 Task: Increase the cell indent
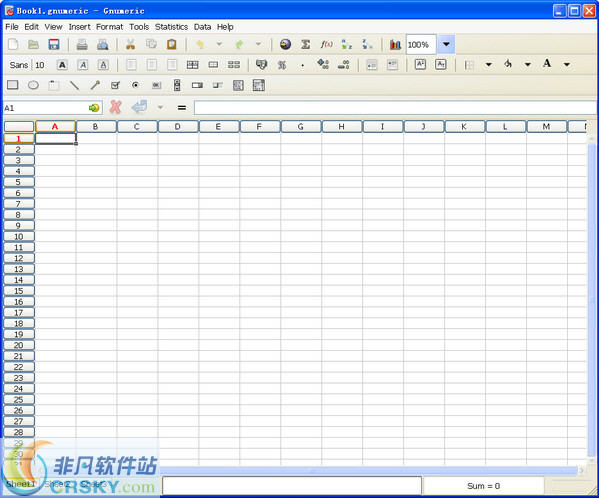[x=392, y=65]
